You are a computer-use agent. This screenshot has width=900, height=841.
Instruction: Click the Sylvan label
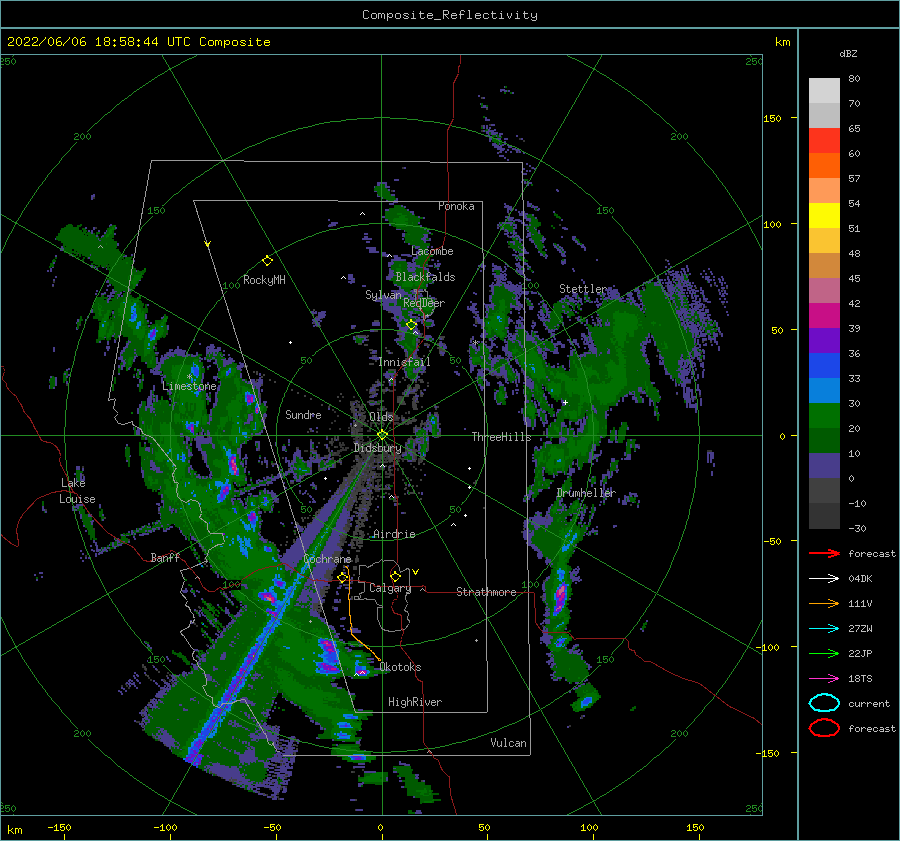click(383, 294)
